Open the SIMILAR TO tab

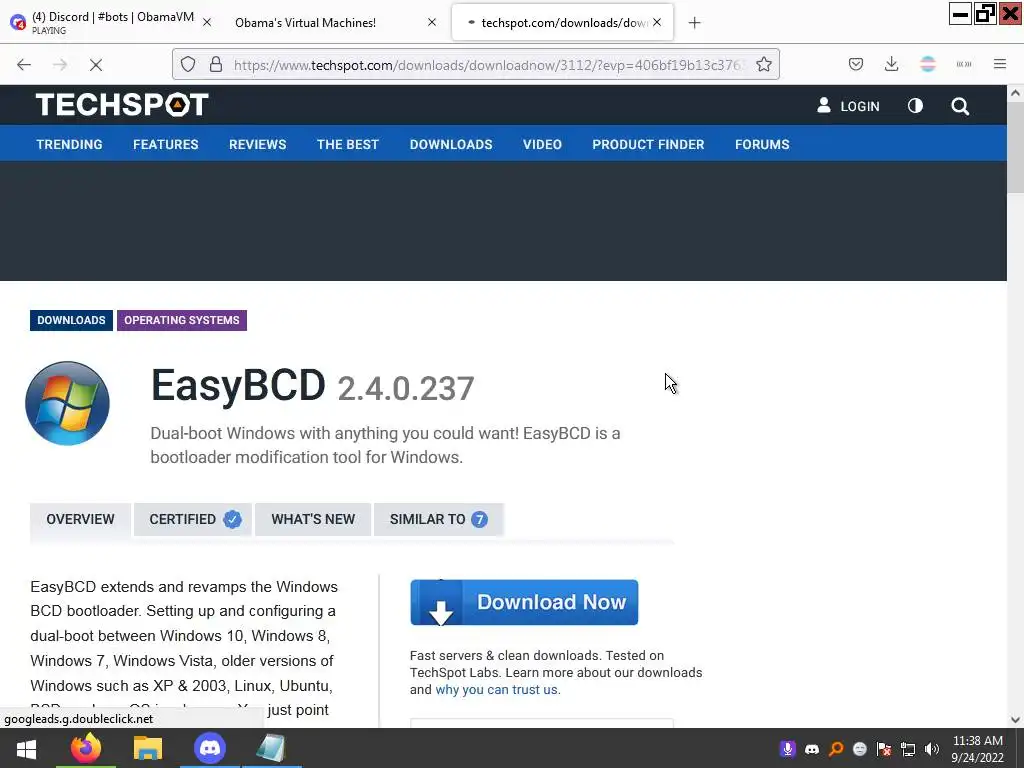tap(438, 519)
